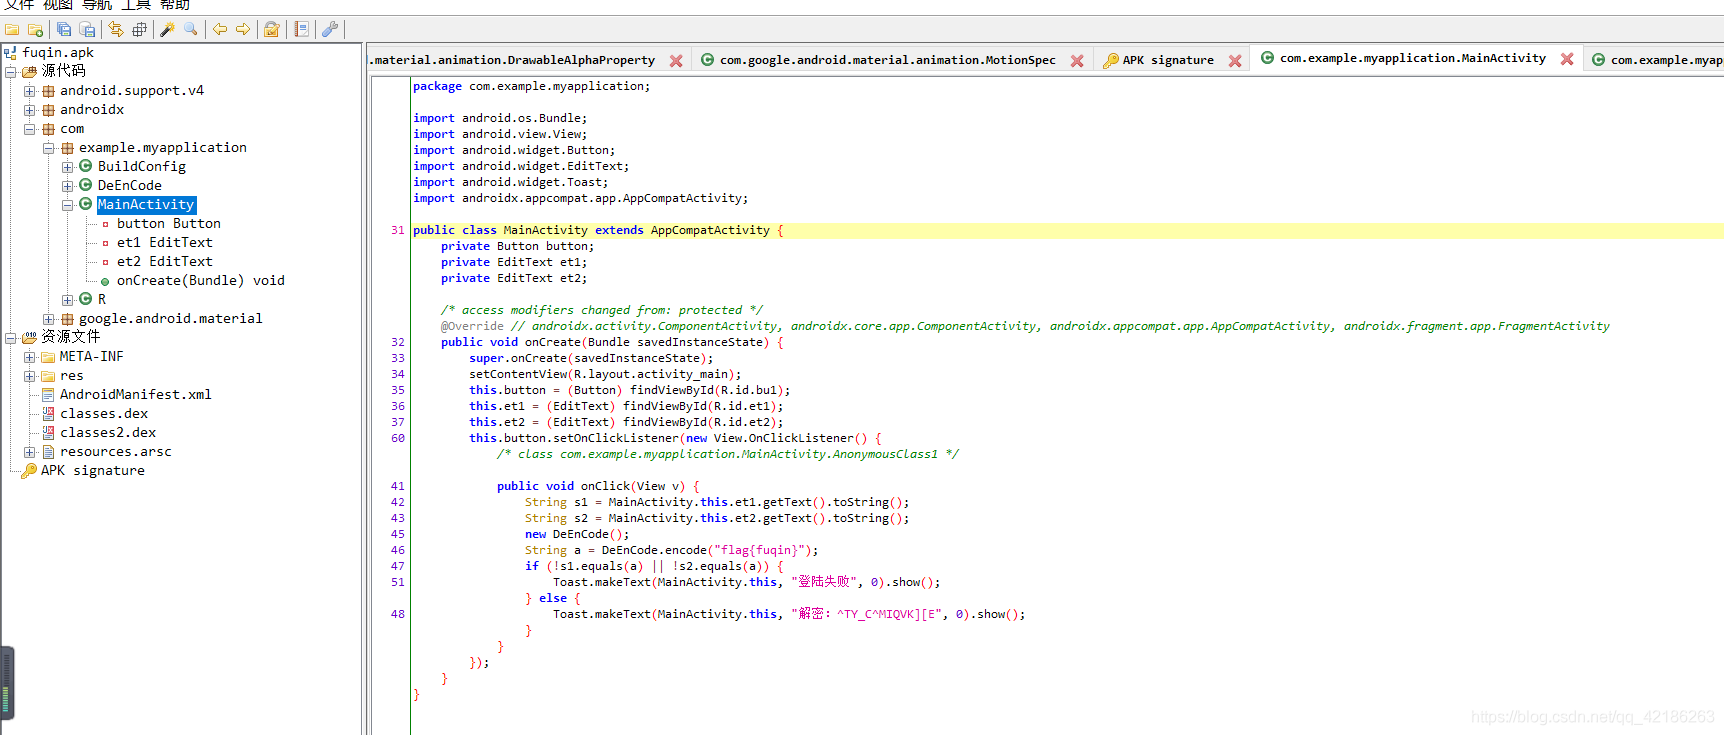This screenshot has height=735, width=1724.
Task: Select the 'et2 EditText' field
Action: tap(165, 261)
